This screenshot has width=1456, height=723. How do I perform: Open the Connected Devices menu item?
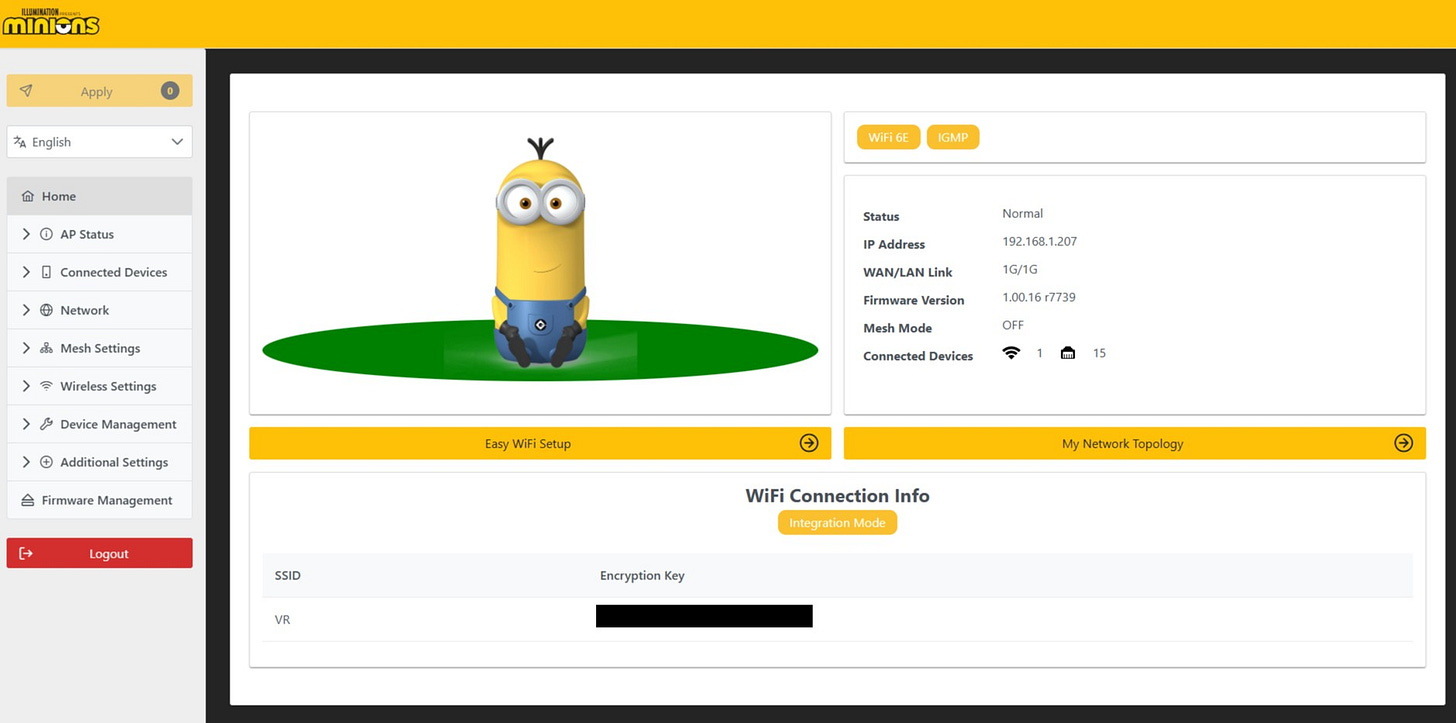pos(99,272)
